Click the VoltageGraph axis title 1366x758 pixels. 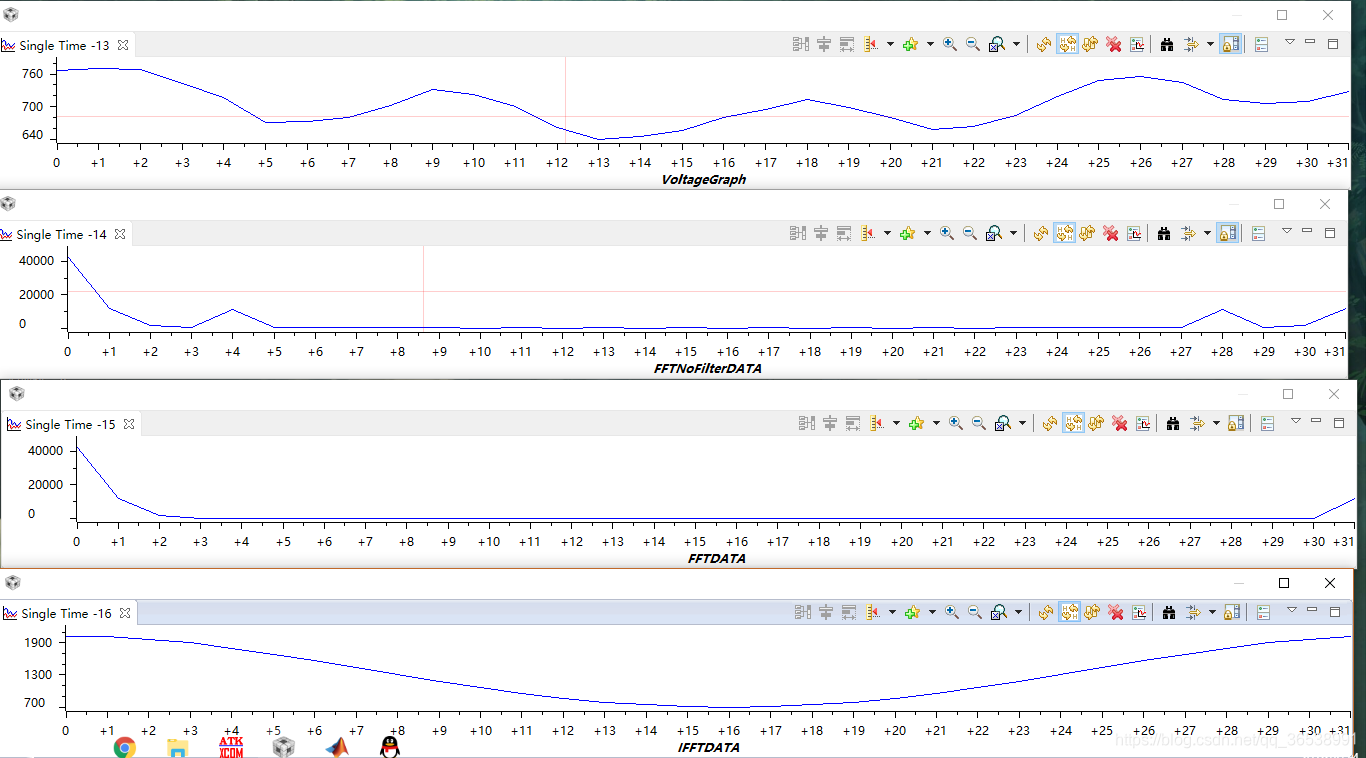[704, 180]
